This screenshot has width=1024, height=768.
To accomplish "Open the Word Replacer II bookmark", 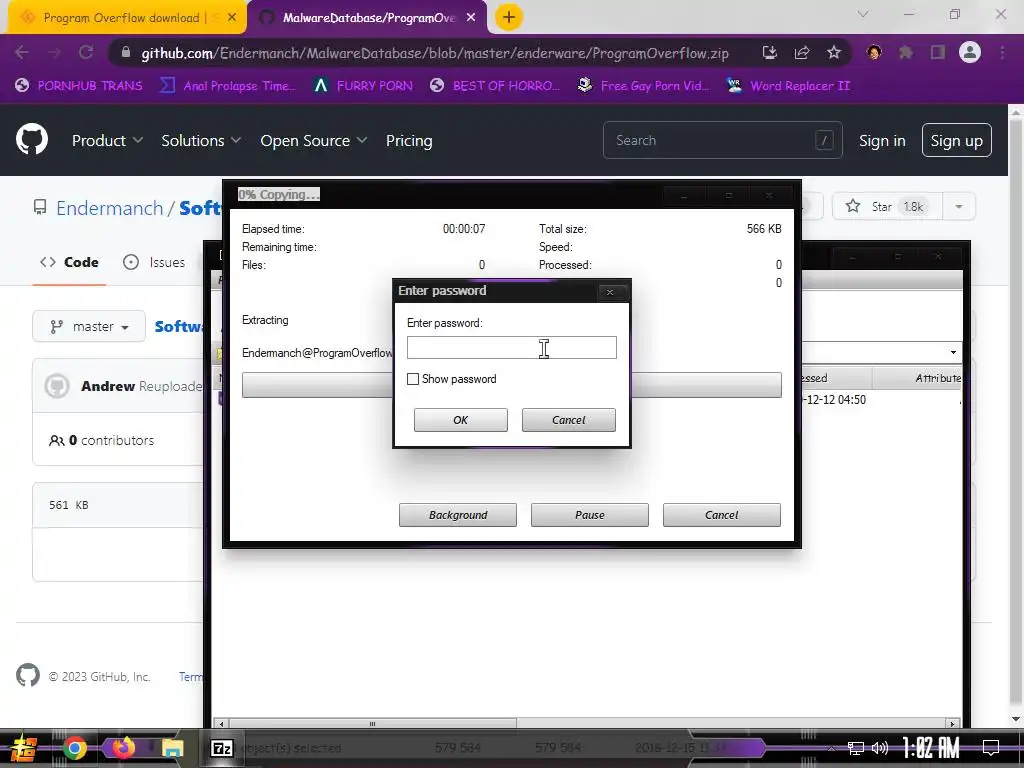I will [x=788, y=86].
